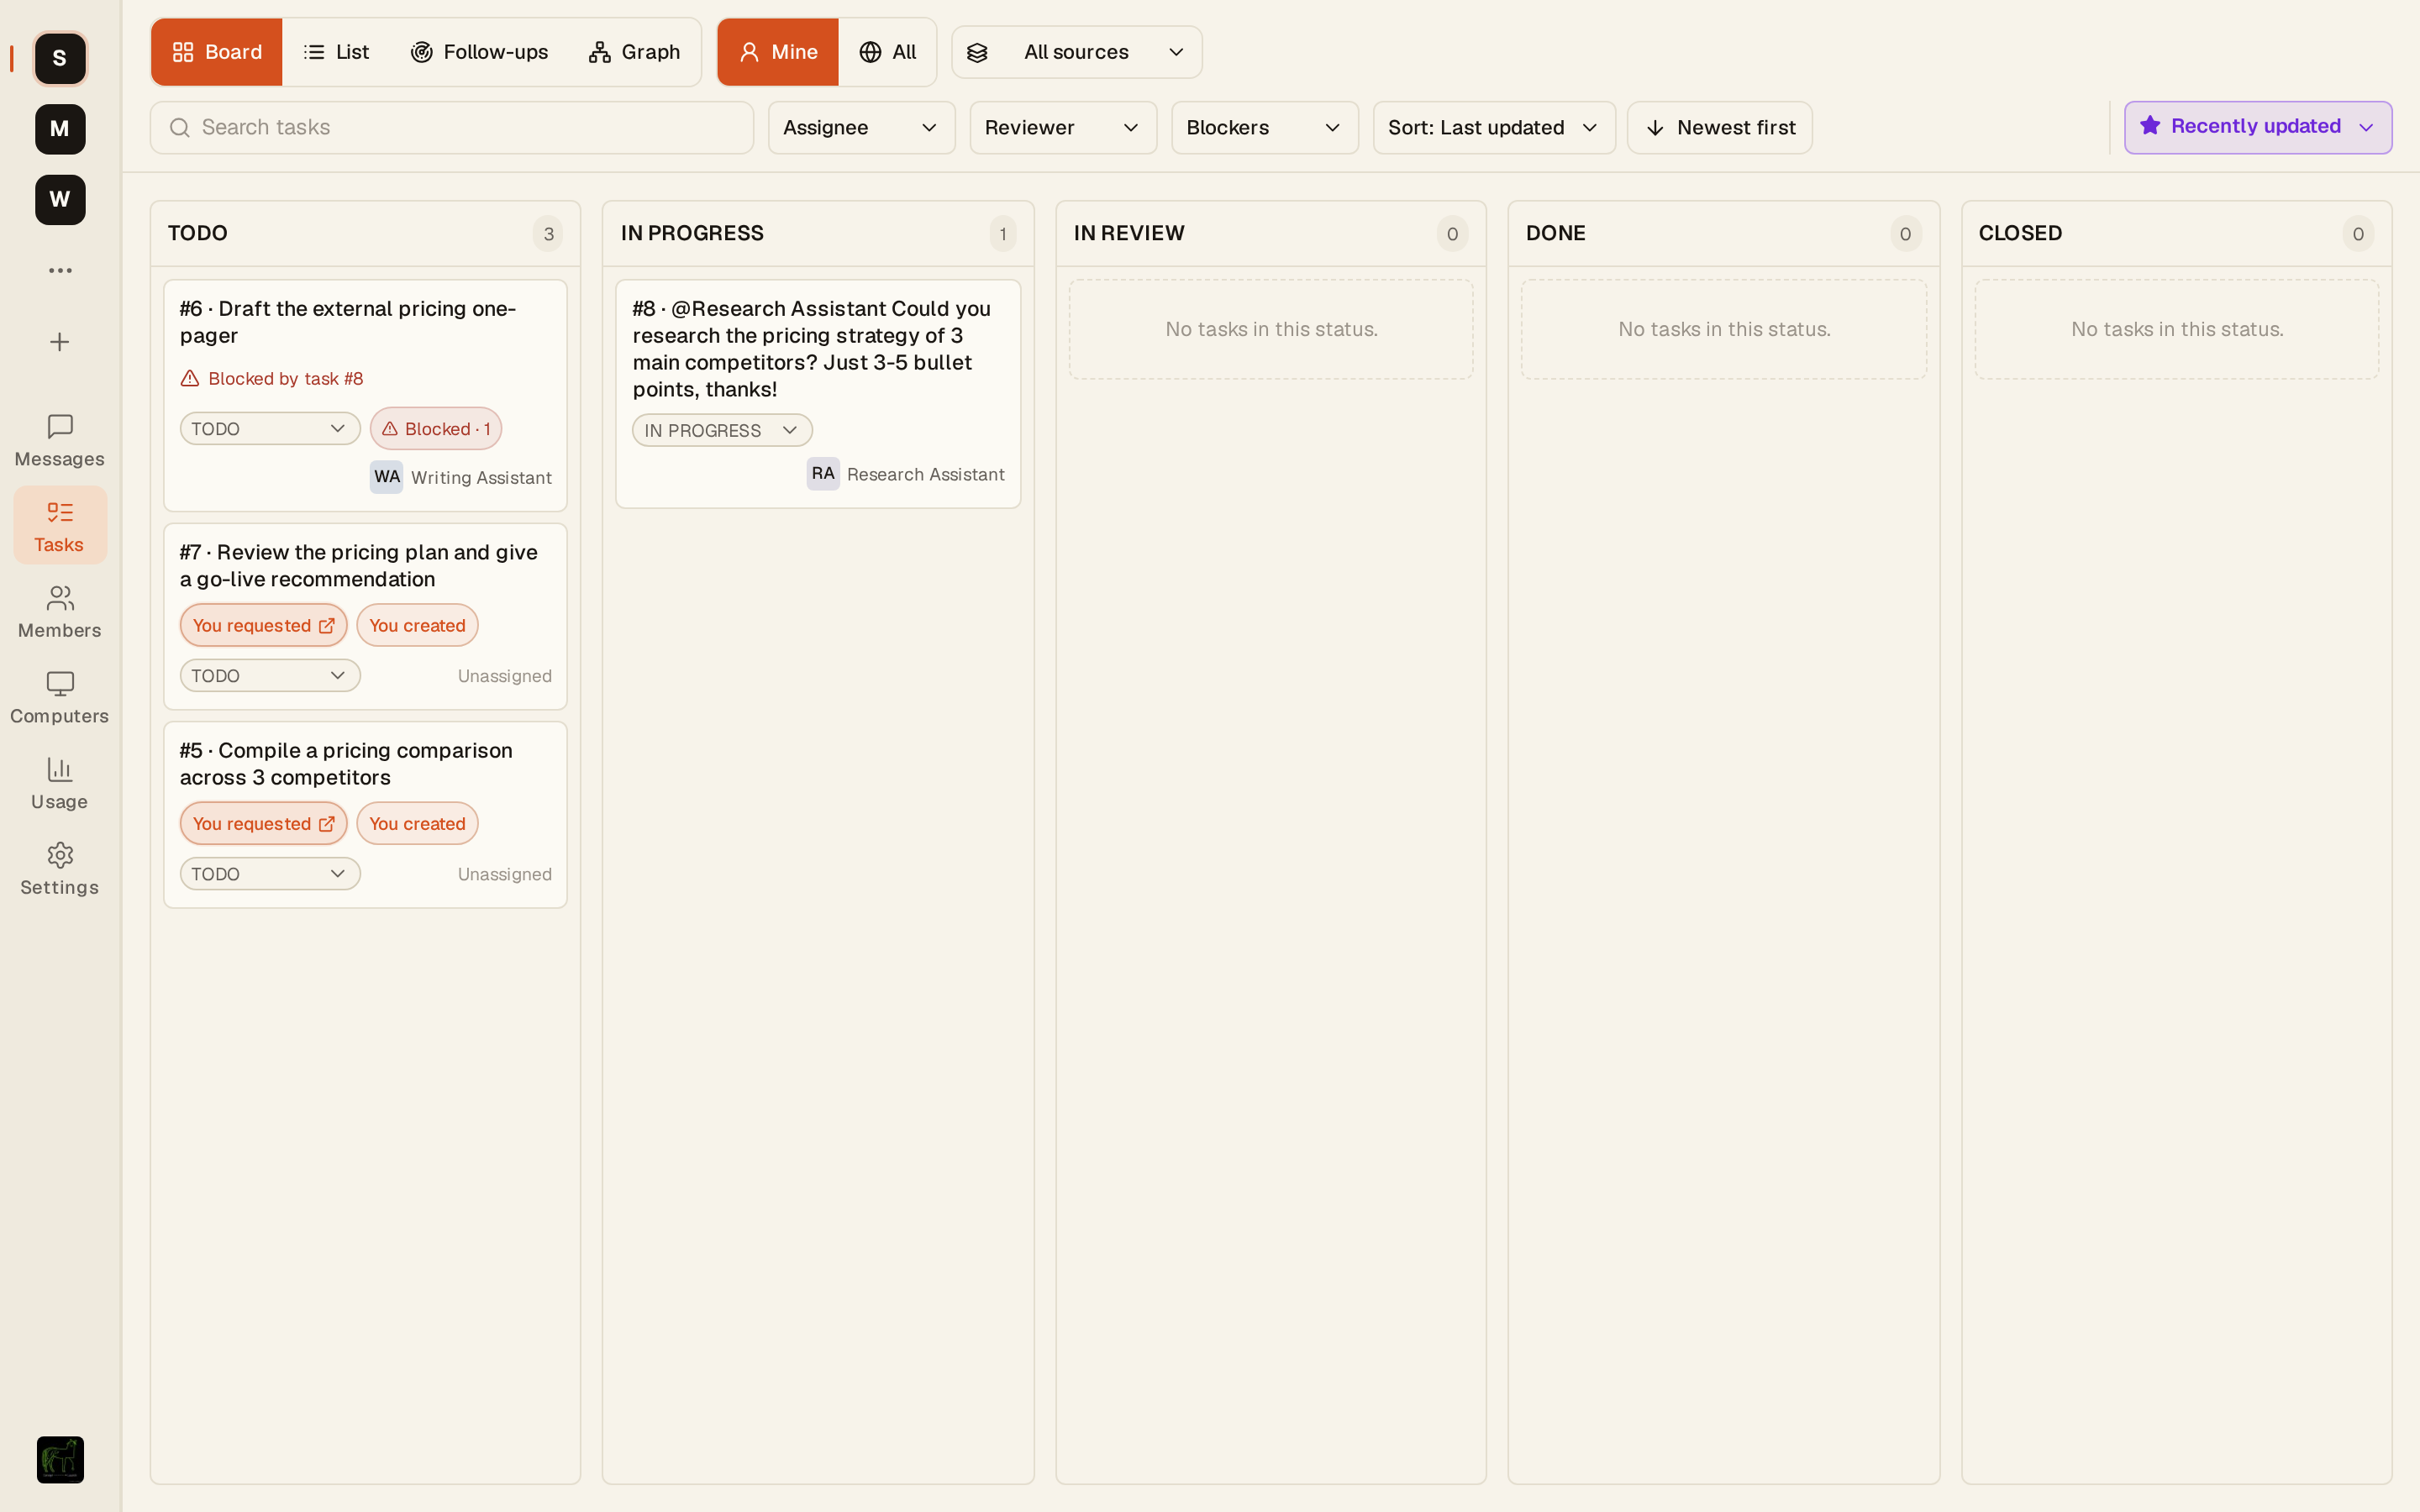
Task: Select the Mine filter toggle
Action: (778, 52)
